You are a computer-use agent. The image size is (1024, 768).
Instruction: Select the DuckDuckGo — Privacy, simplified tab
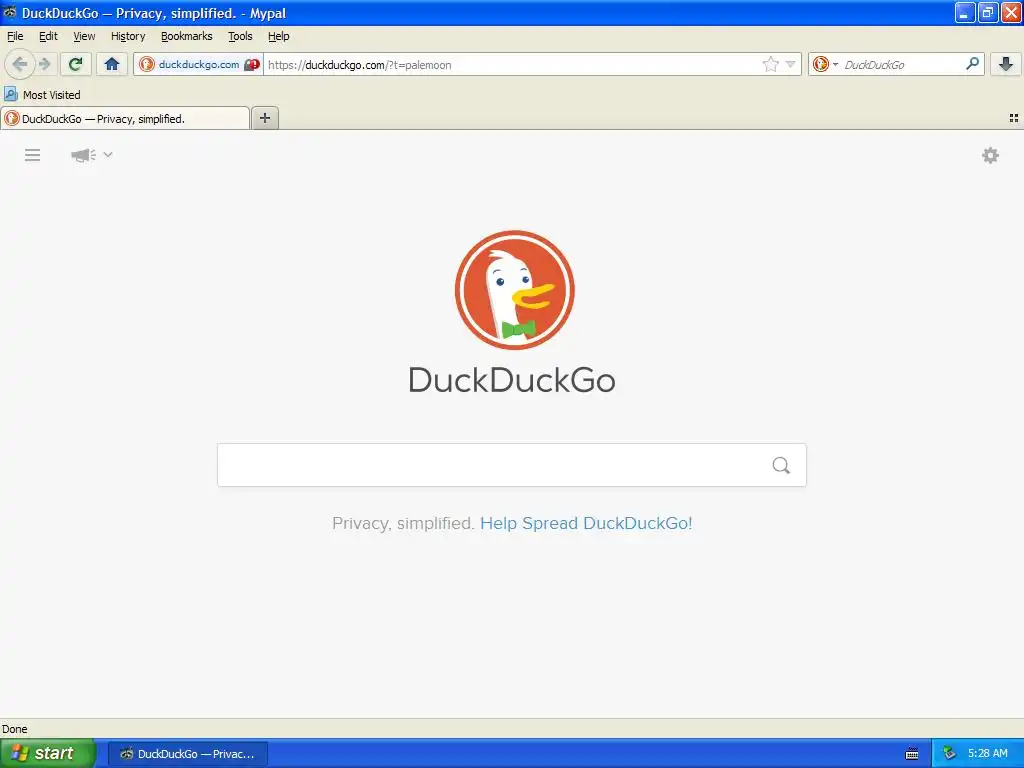point(125,118)
